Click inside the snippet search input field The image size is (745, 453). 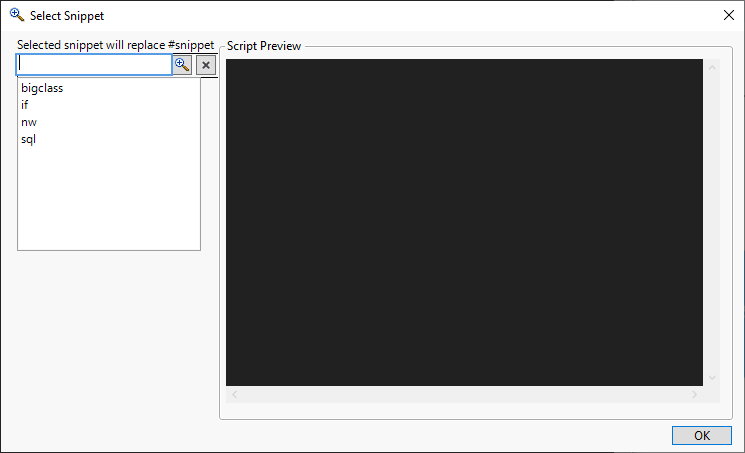[x=94, y=65]
